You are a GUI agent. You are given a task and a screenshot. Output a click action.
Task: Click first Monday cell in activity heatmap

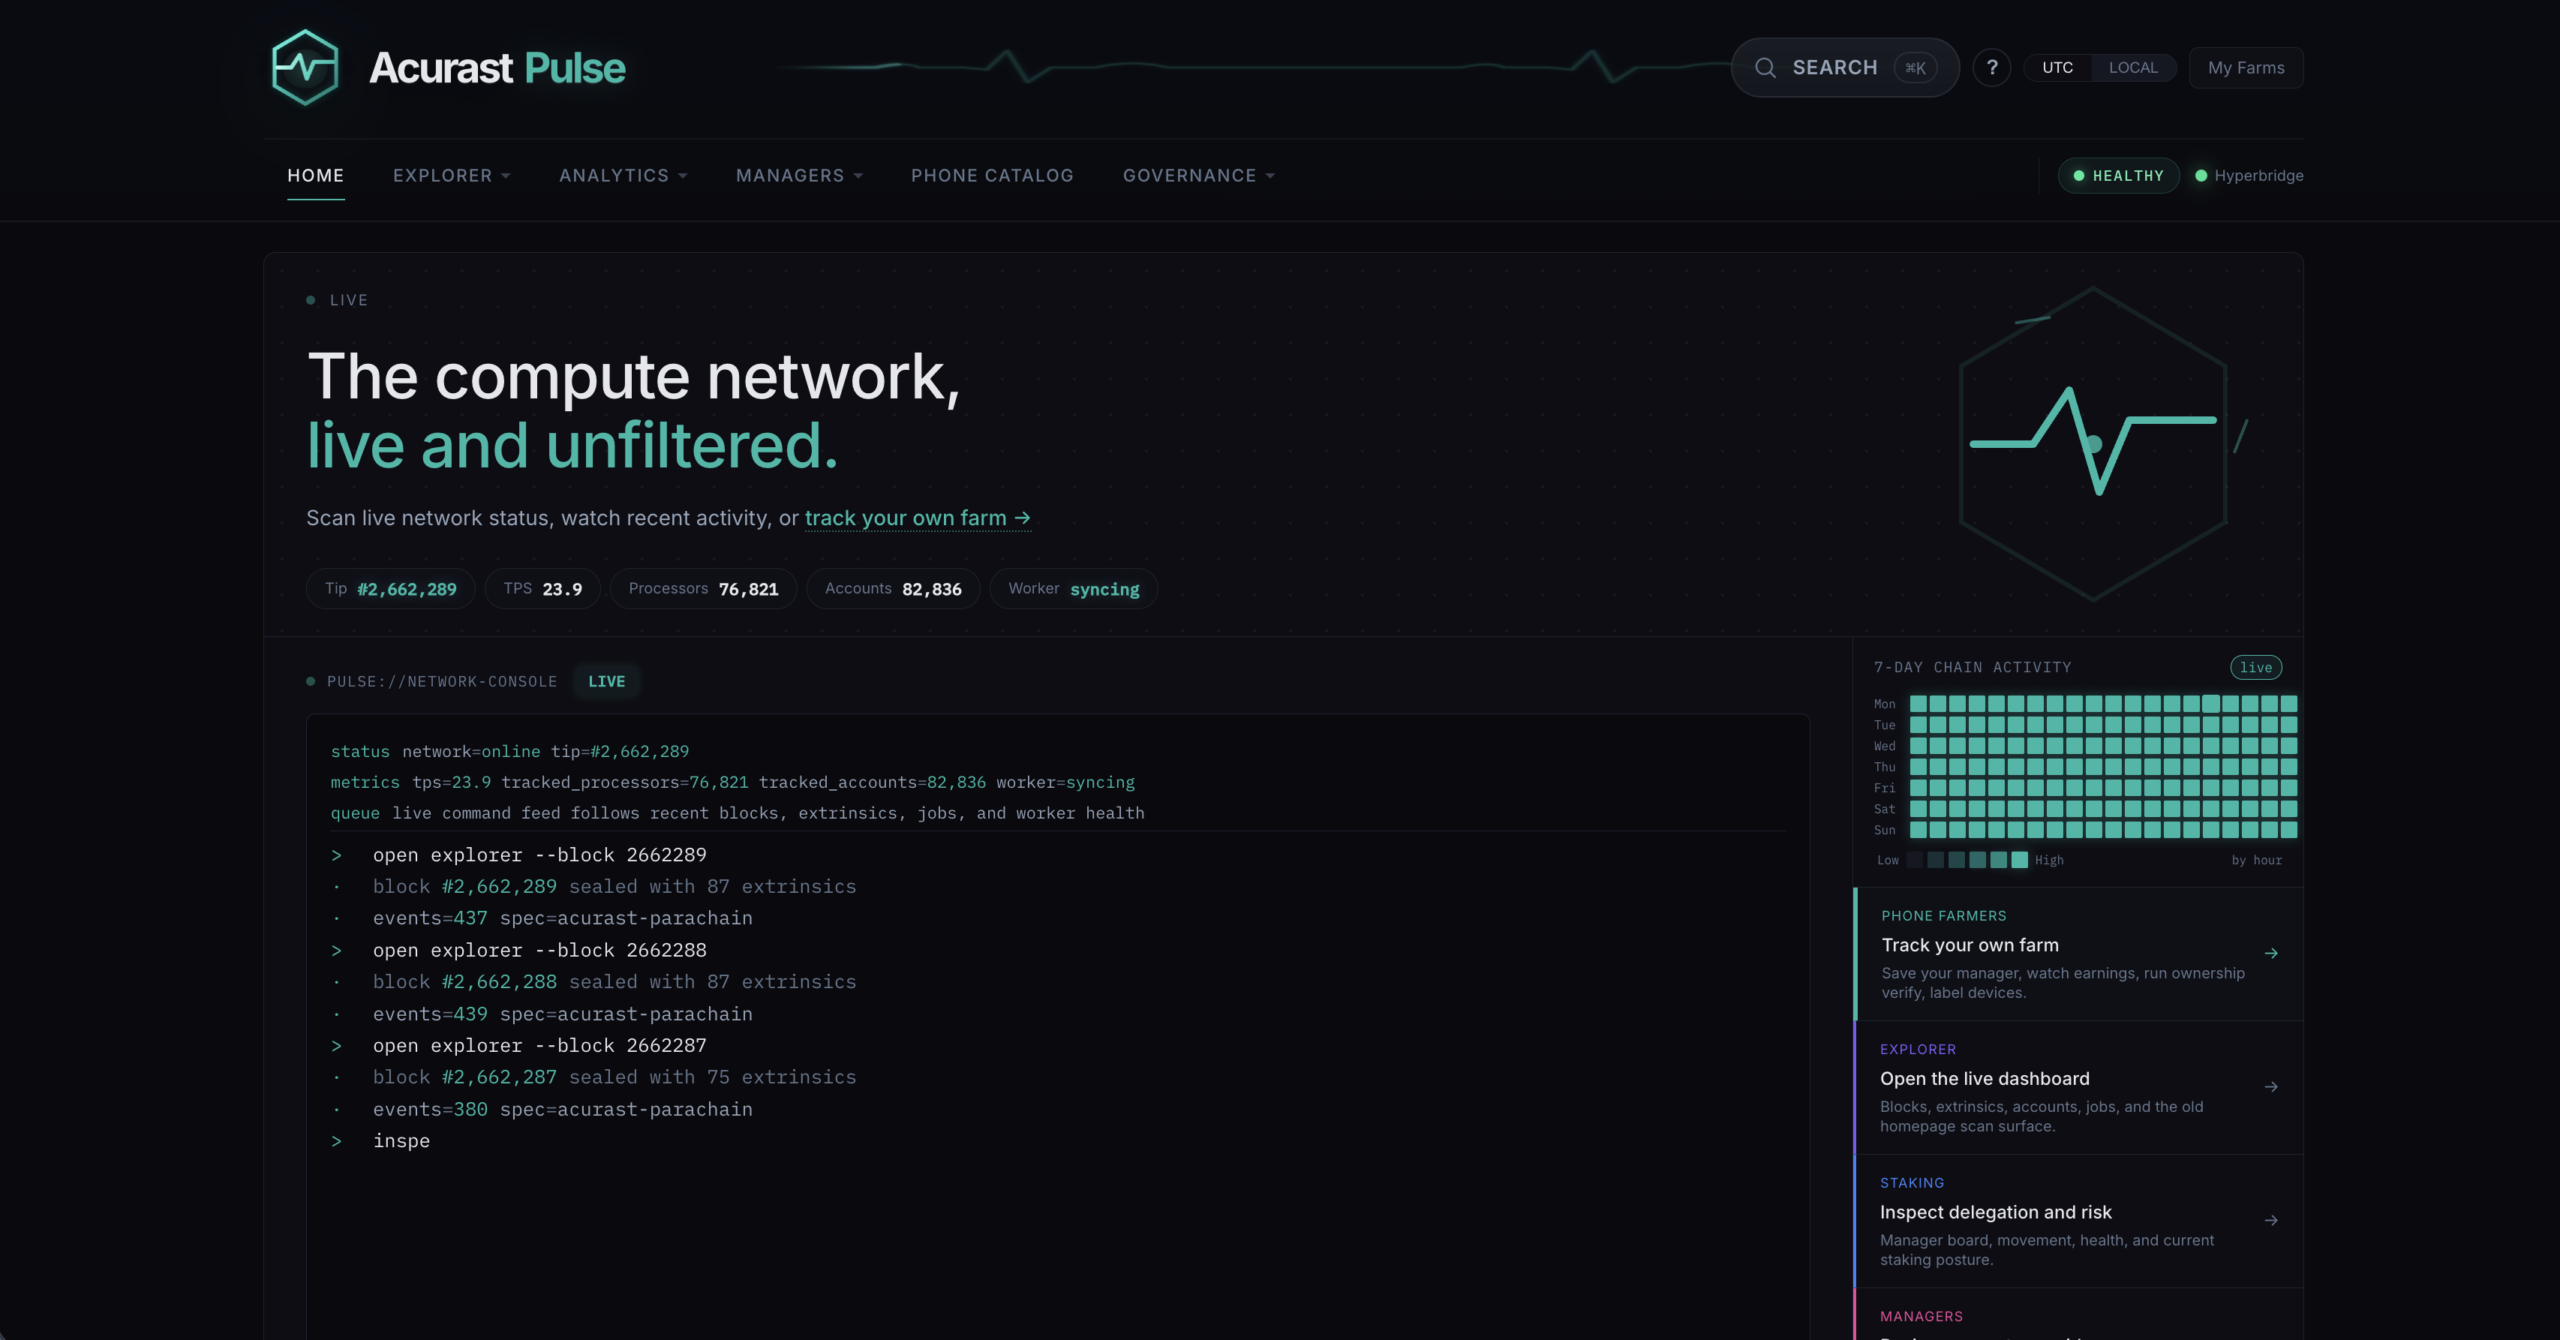1918,703
